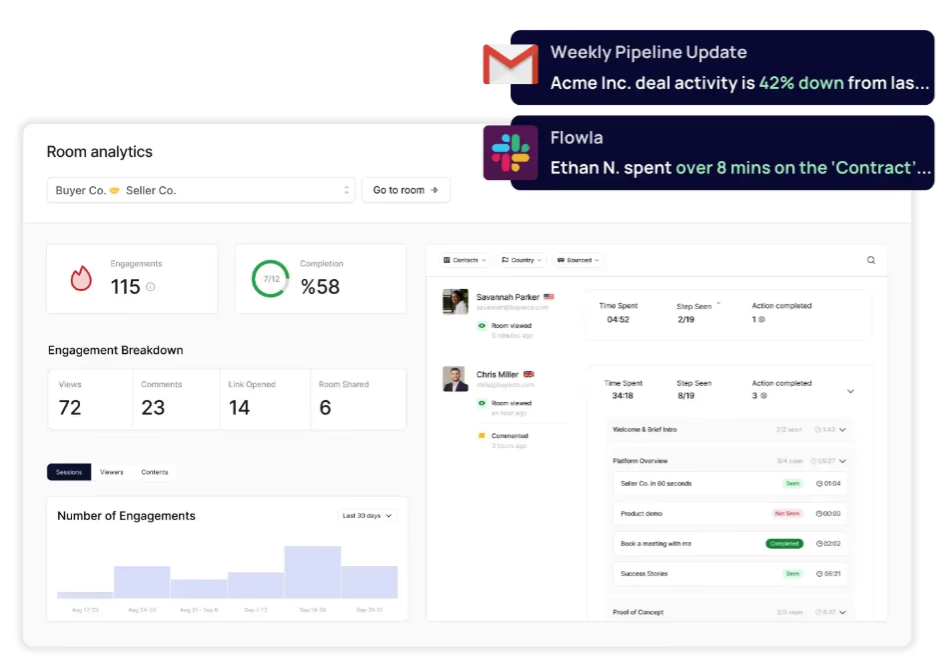Click Chris Miller's UK flag icon
The height and width of the screenshot is (661, 936).
click(x=529, y=374)
